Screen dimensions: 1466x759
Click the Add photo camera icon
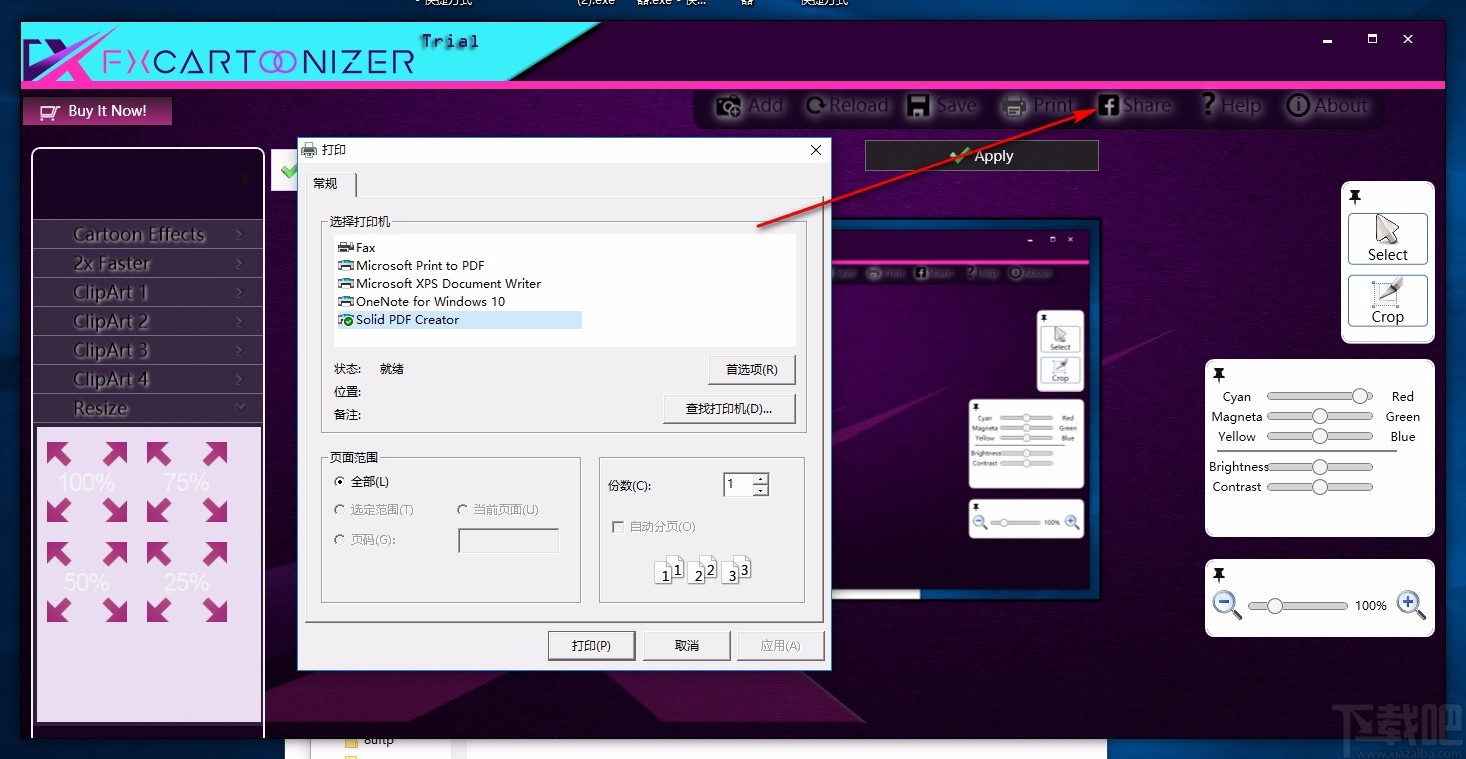click(729, 105)
